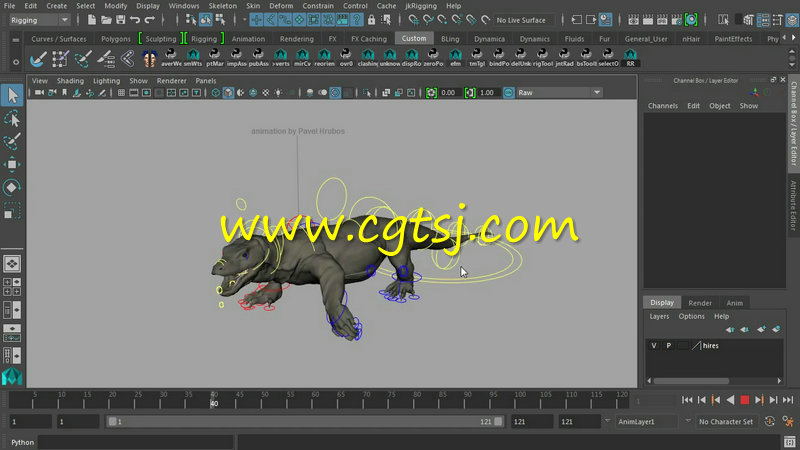Run the zeroPo shelf script

click(x=434, y=58)
